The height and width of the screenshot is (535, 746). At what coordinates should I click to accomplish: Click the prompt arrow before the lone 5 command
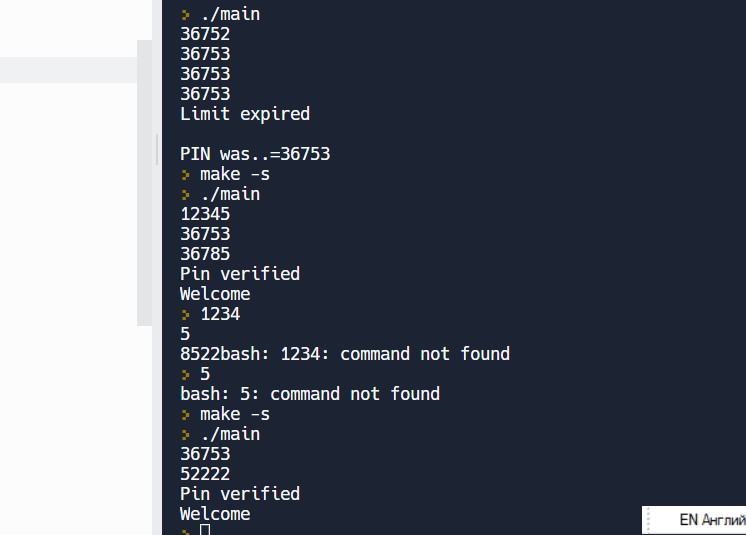coord(185,374)
